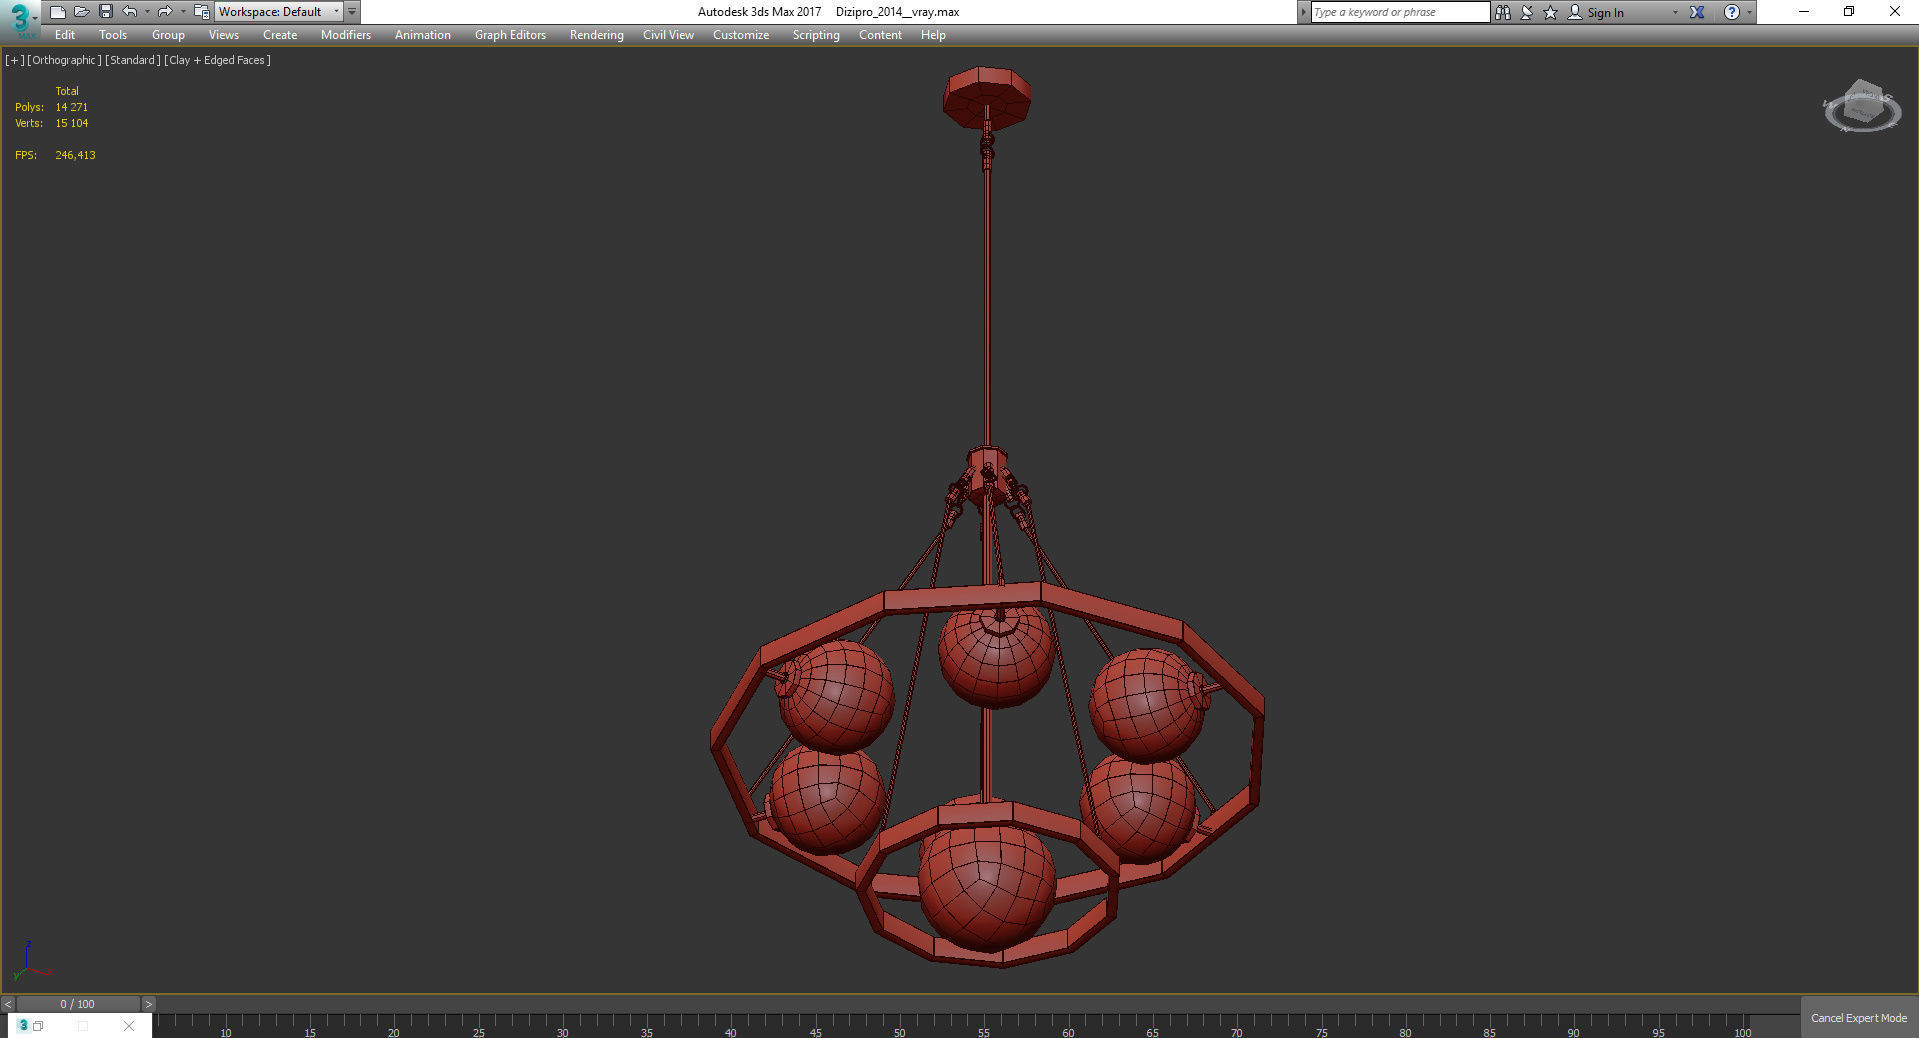This screenshot has height=1038, width=1919.
Task: Step time slider forward with right arrow
Action: (x=148, y=1004)
